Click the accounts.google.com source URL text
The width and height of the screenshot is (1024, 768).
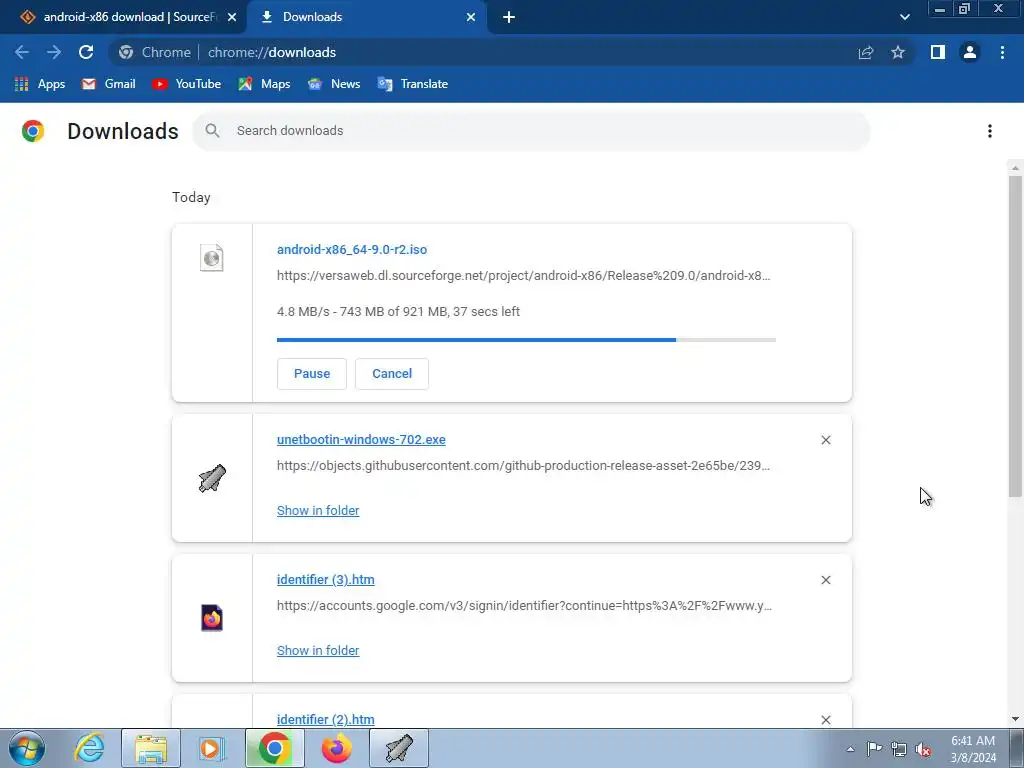tap(524, 605)
